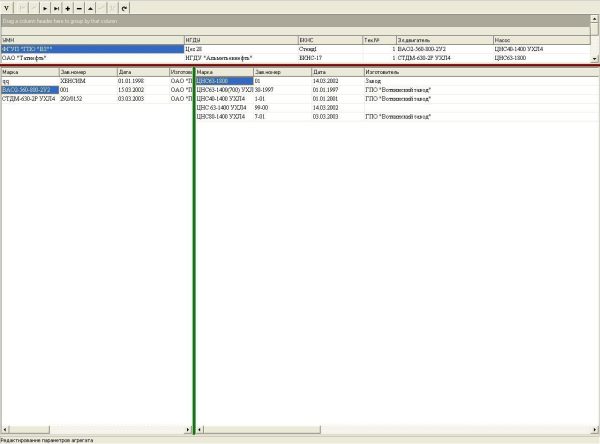Jump to last record navigator button
Image resolution: width=600 pixels, height=444 pixels.
coord(56,8)
